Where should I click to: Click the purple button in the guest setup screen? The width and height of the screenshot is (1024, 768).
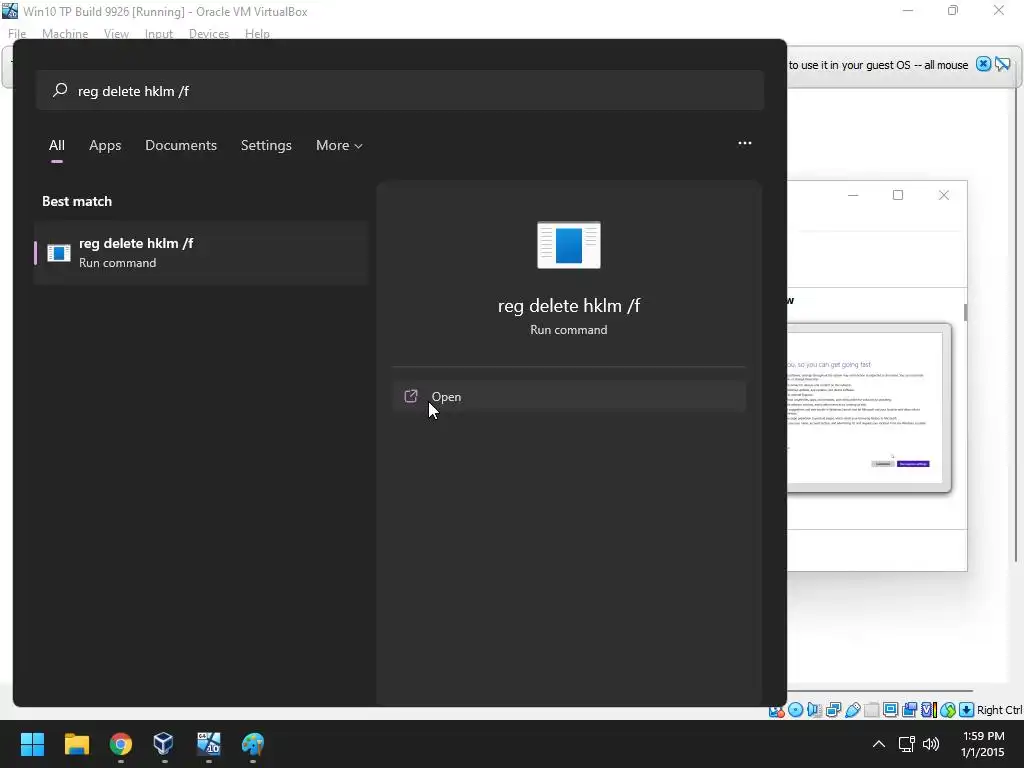click(x=913, y=464)
